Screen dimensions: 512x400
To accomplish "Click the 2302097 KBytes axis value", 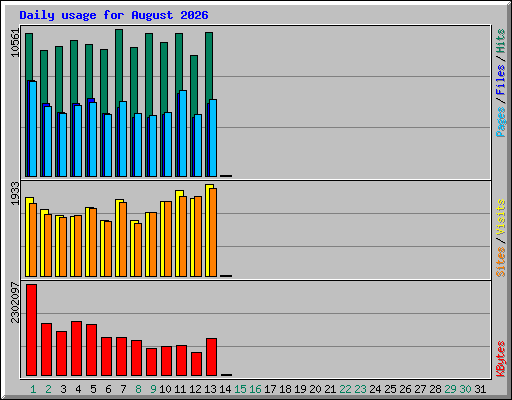I will pyautogui.click(x=15, y=302).
